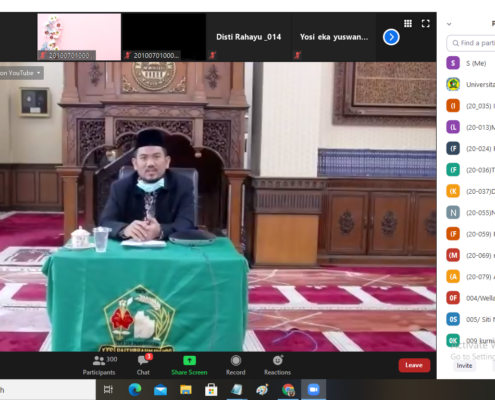Screen dimensions: 495x400
Task: Open the 'on YouTube' live stream dropdown
Action: (x=21, y=73)
